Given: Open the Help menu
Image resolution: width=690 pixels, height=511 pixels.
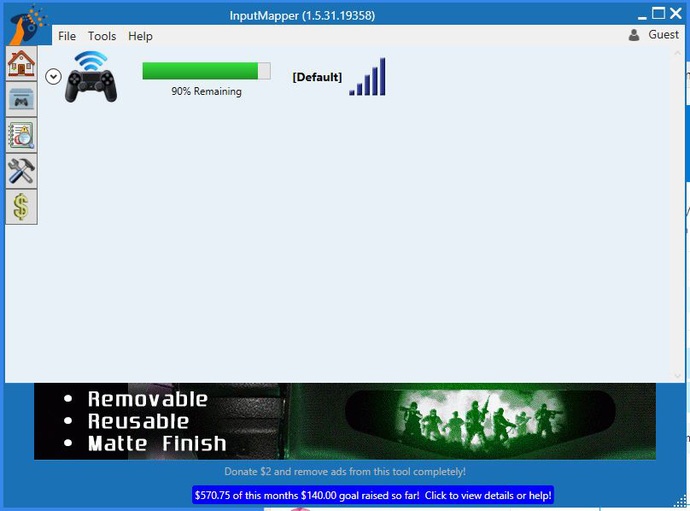Looking at the screenshot, I should click(140, 36).
